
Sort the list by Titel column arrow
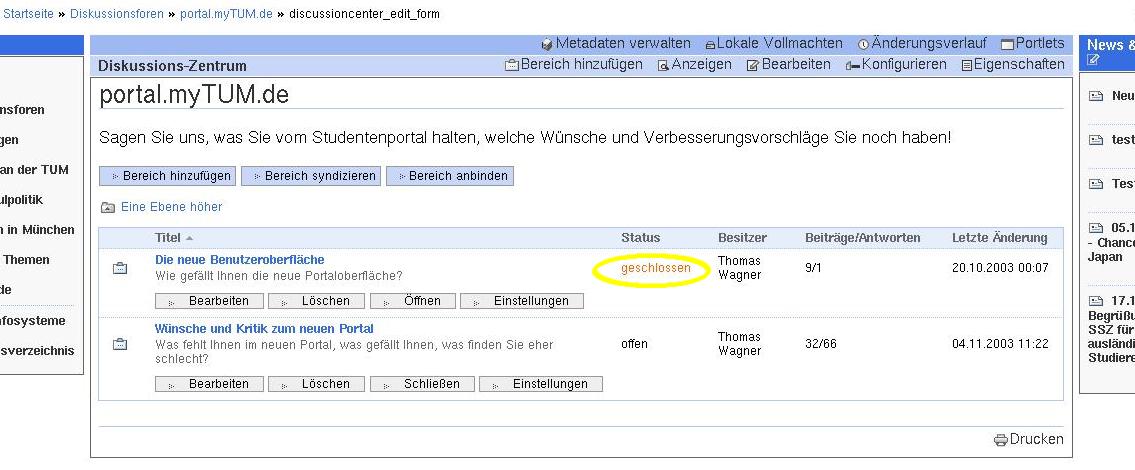(x=189, y=238)
